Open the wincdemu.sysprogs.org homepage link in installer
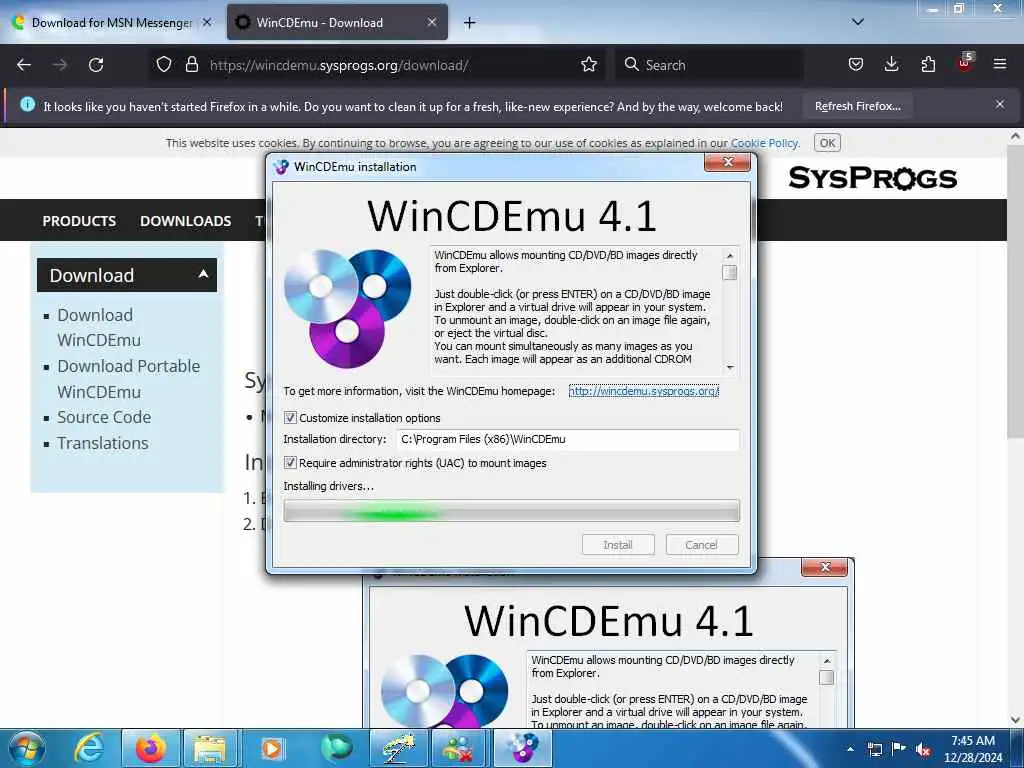This screenshot has height=768, width=1024. pos(643,391)
